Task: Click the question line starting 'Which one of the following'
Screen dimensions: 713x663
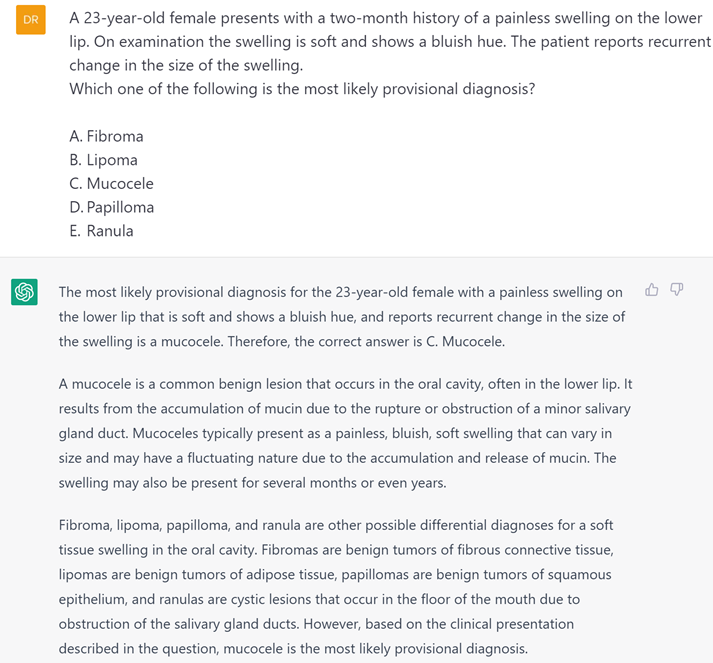Action: point(302,89)
